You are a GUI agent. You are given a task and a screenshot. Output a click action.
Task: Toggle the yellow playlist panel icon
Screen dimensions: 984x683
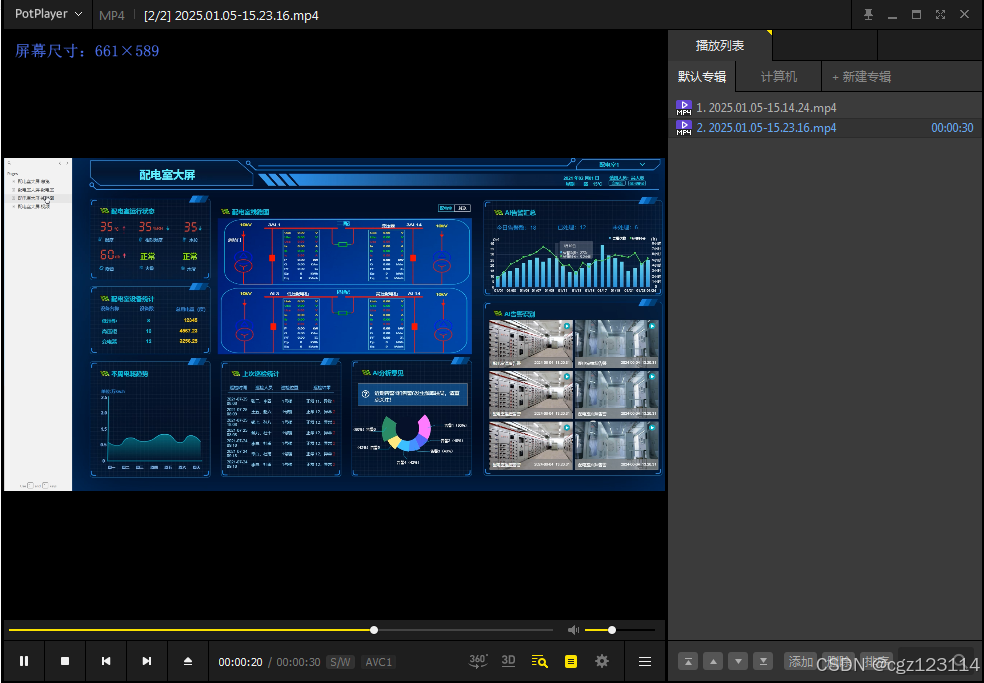[x=570, y=661]
